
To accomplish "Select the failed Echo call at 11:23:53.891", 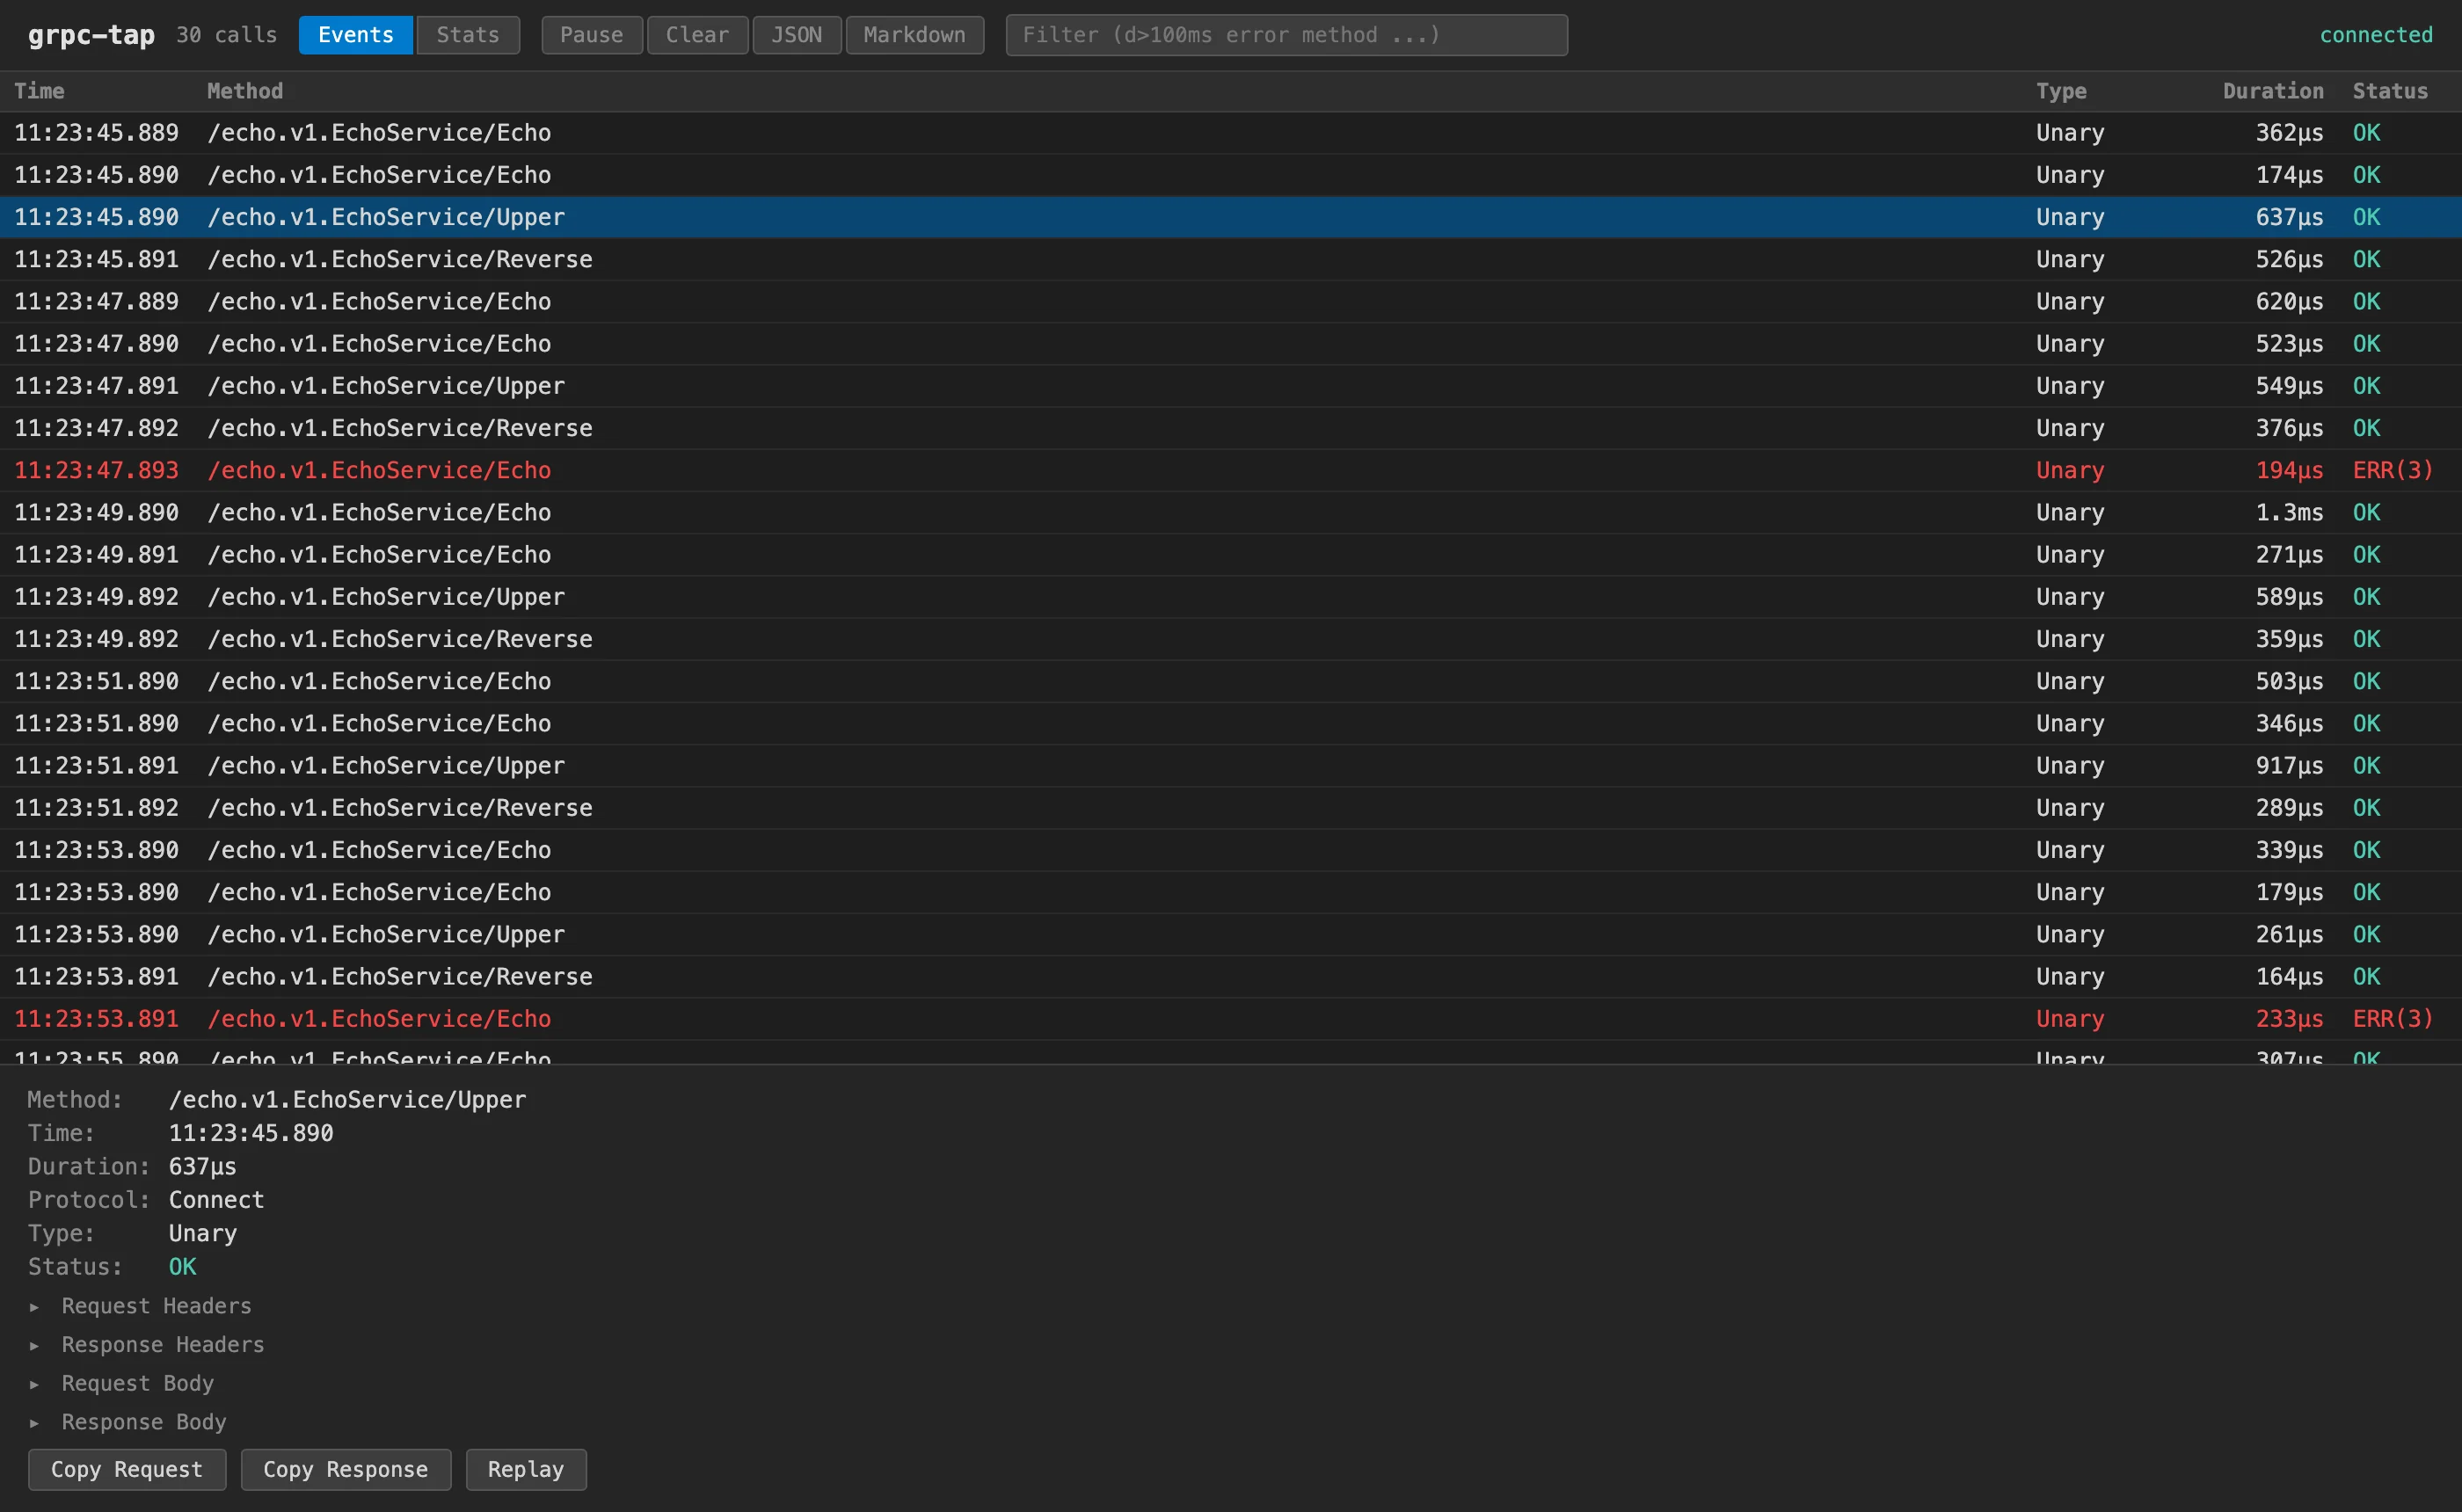I will [x=1231, y=1019].
